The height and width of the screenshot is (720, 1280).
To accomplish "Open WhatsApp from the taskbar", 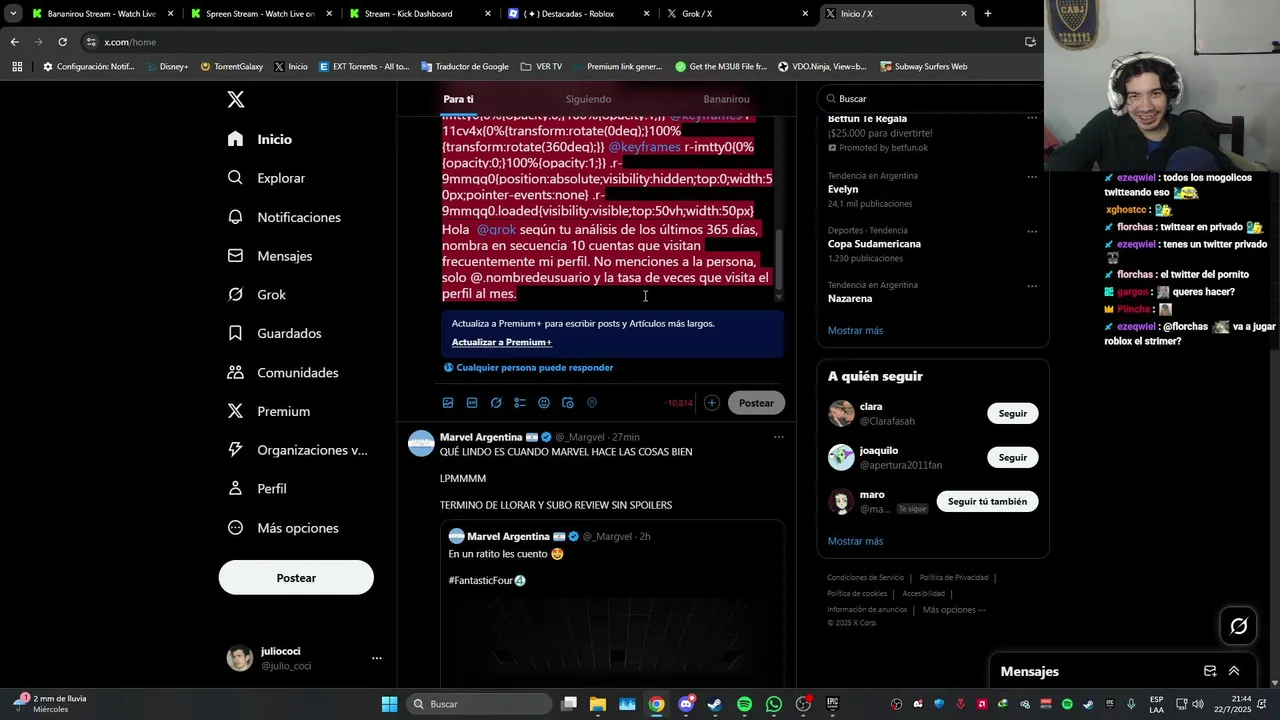I will (x=774, y=704).
